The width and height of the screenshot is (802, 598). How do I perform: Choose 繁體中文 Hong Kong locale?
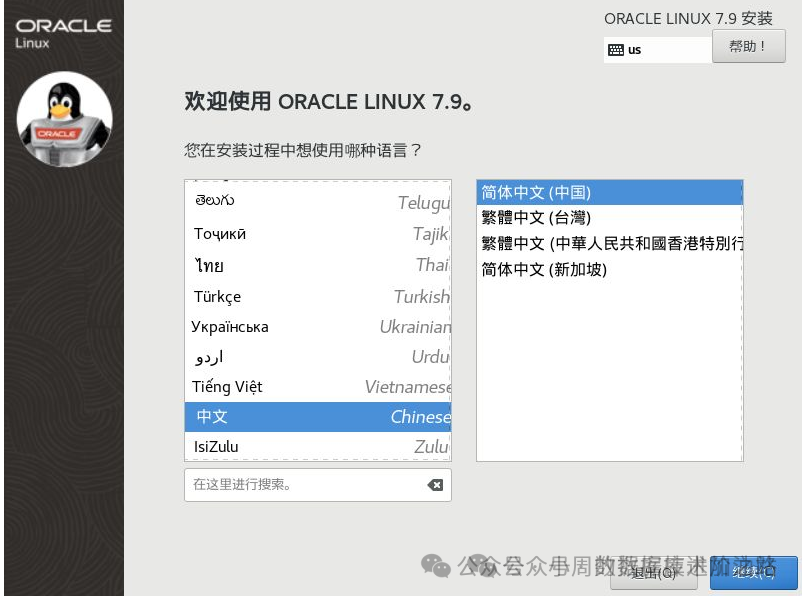tap(610, 243)
